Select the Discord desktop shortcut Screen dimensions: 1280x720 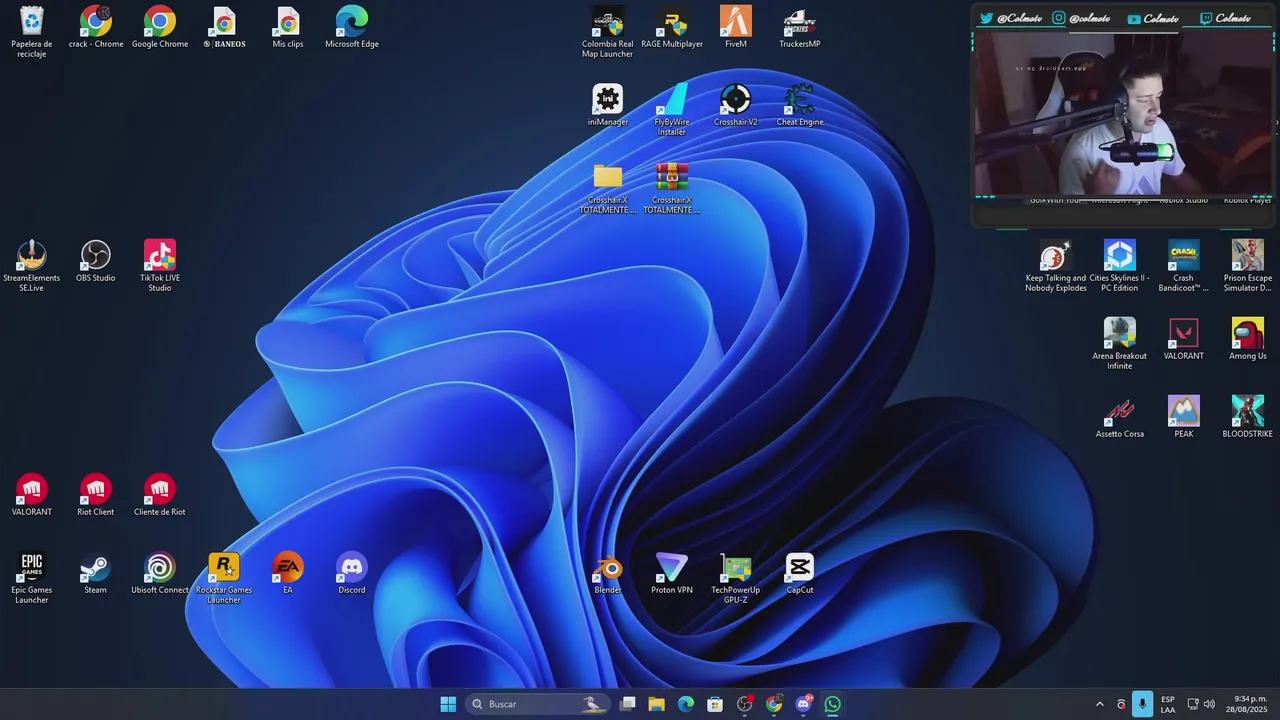352,573
